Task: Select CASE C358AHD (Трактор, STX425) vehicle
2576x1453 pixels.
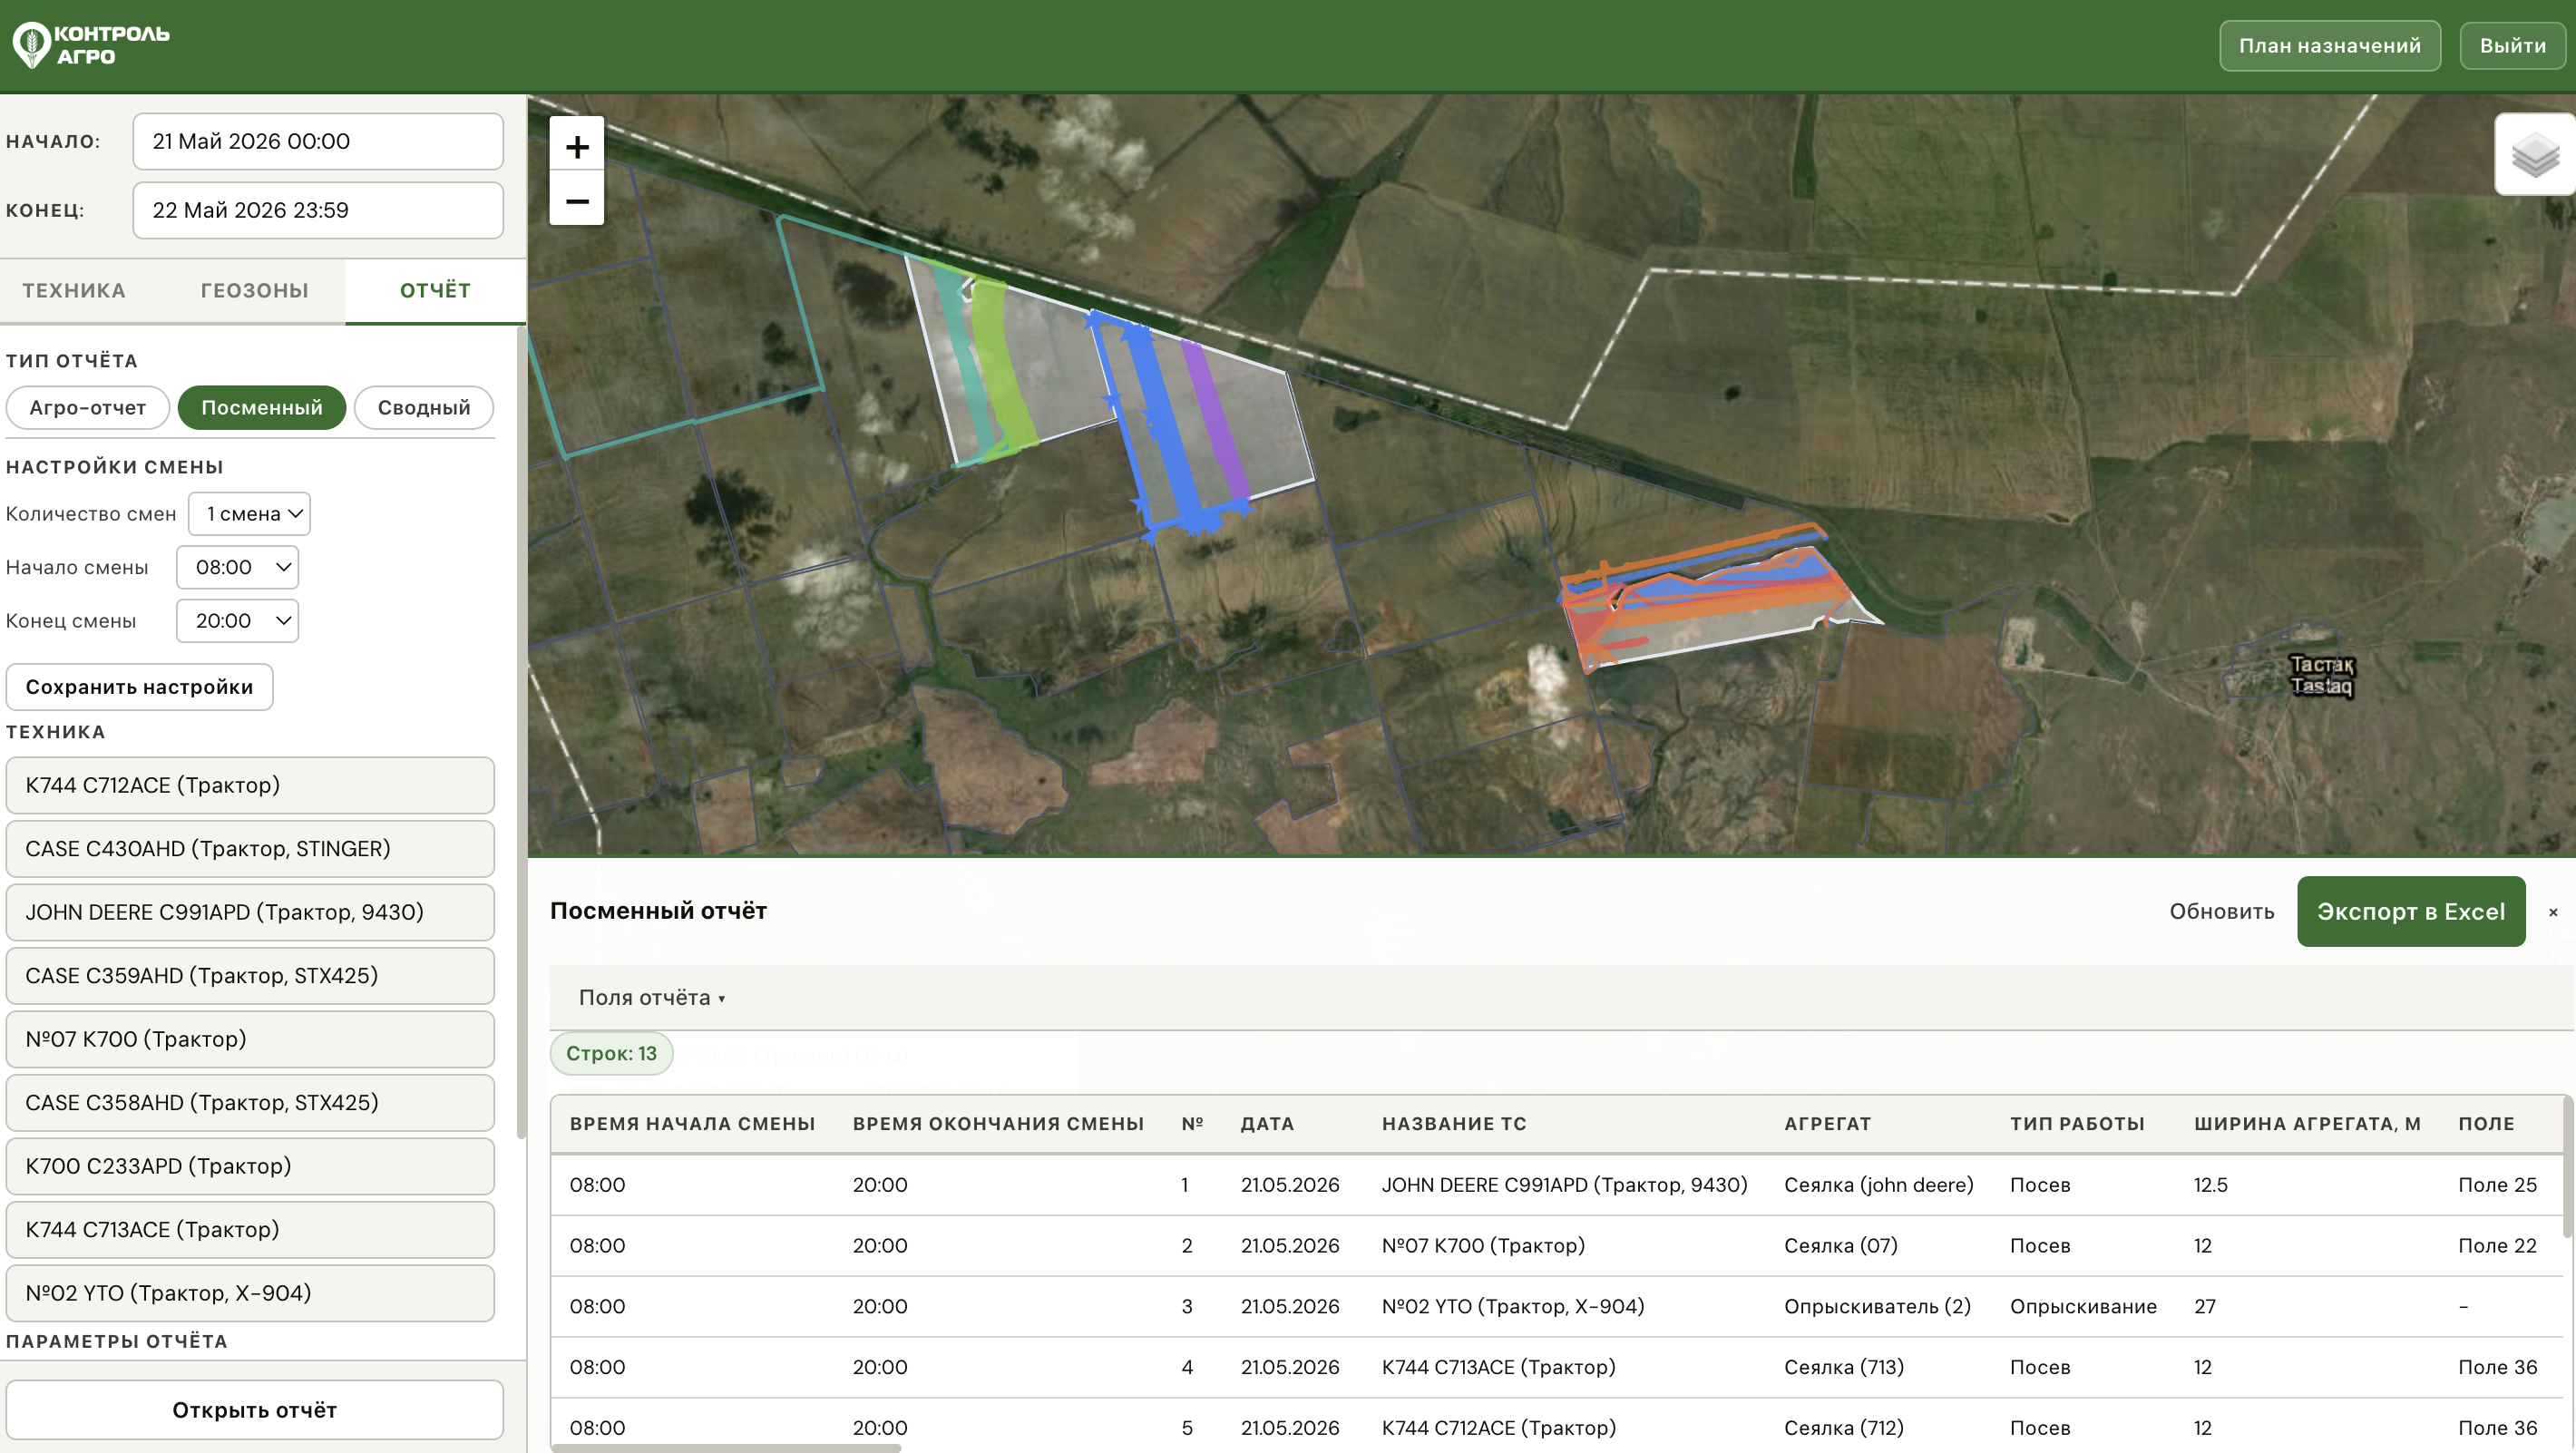Action: point(250,1103)
